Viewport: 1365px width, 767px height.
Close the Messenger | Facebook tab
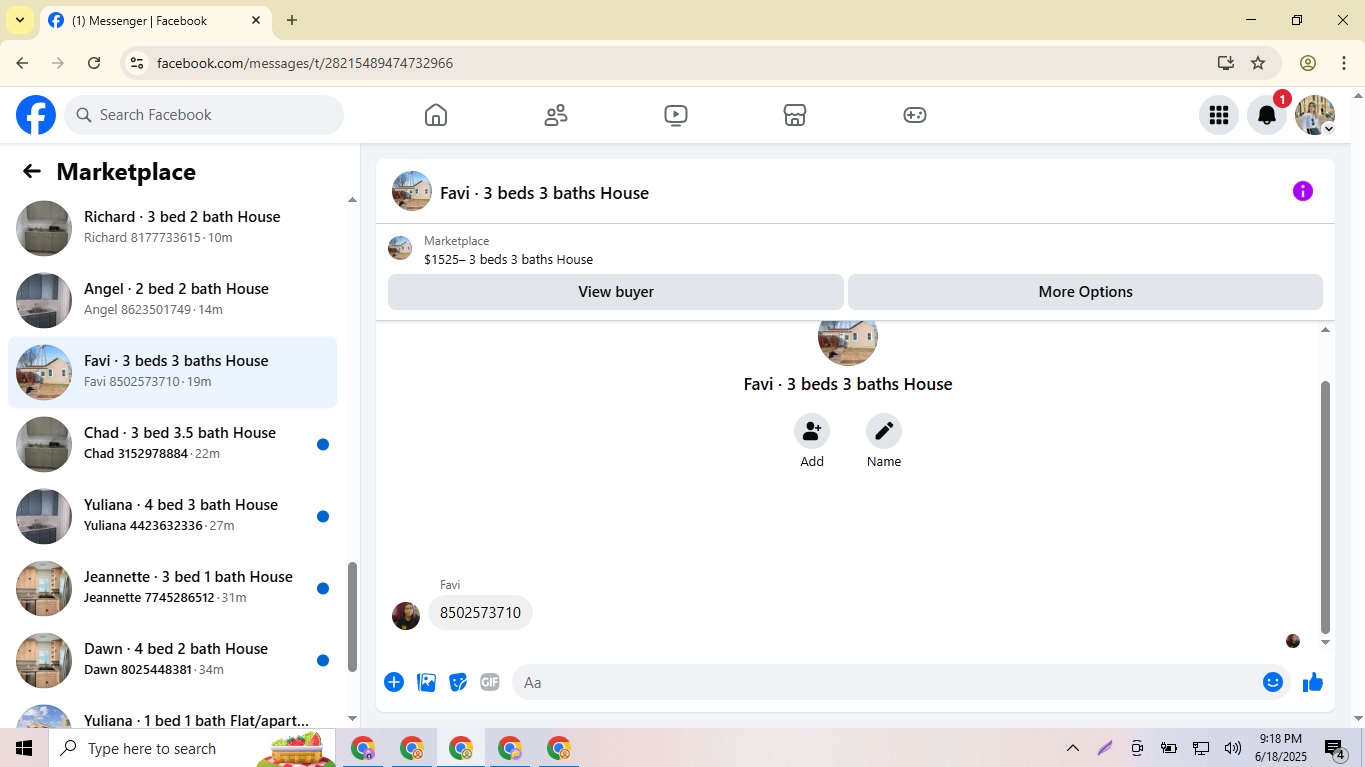(256, 20)
